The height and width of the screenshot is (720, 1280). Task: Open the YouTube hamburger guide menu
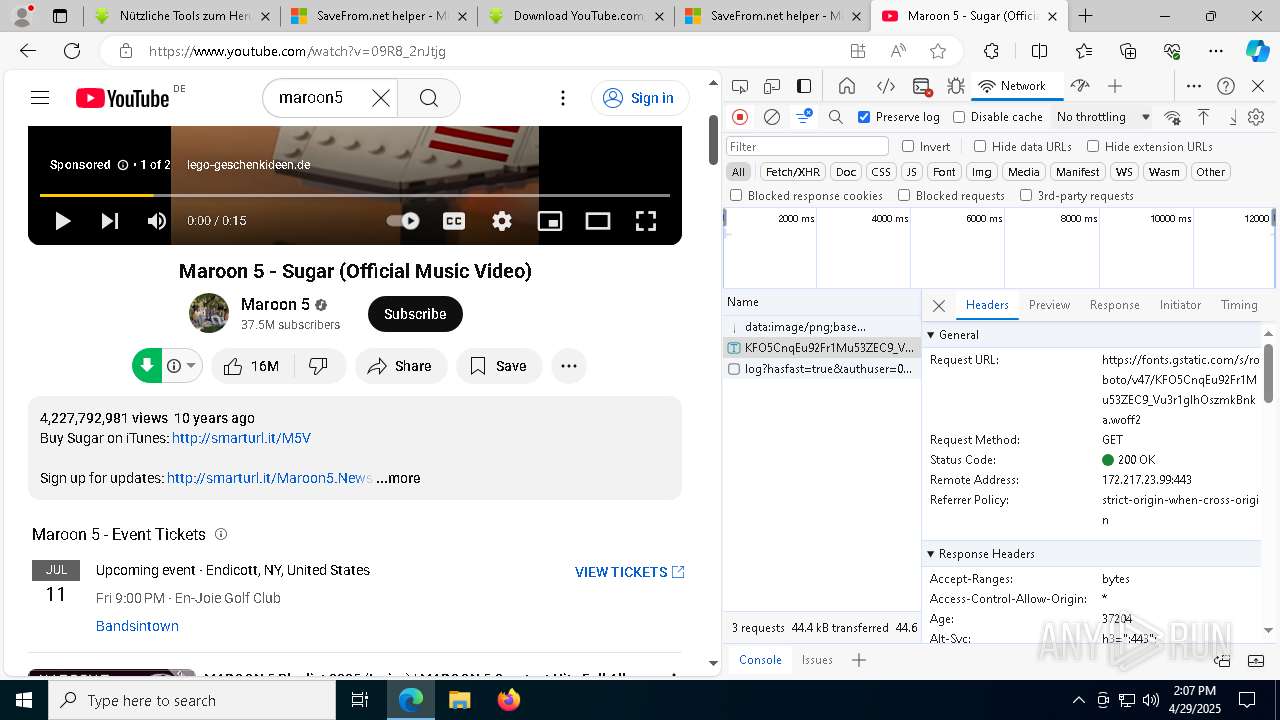40,97
